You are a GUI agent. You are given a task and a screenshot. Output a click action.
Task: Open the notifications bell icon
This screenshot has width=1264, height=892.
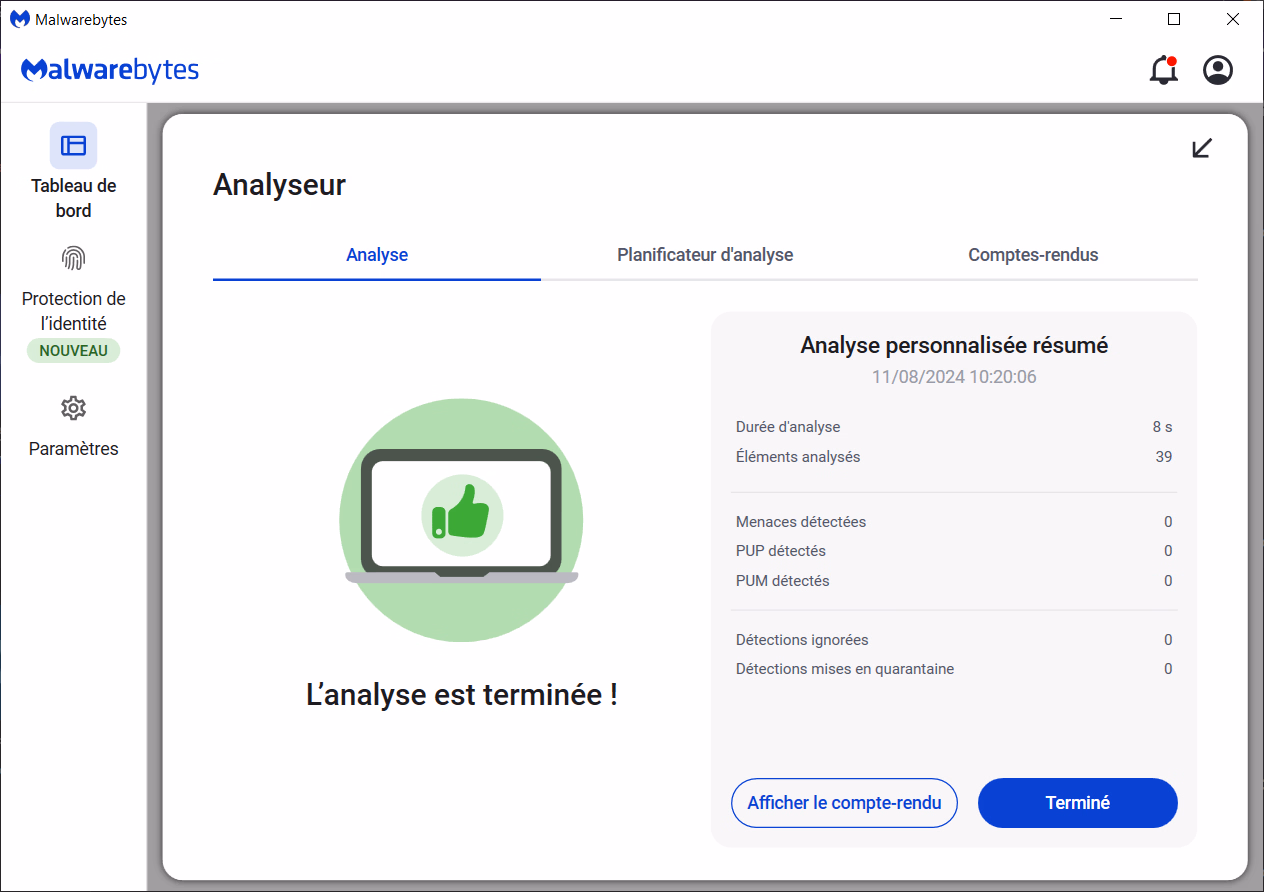(1163, 70)
